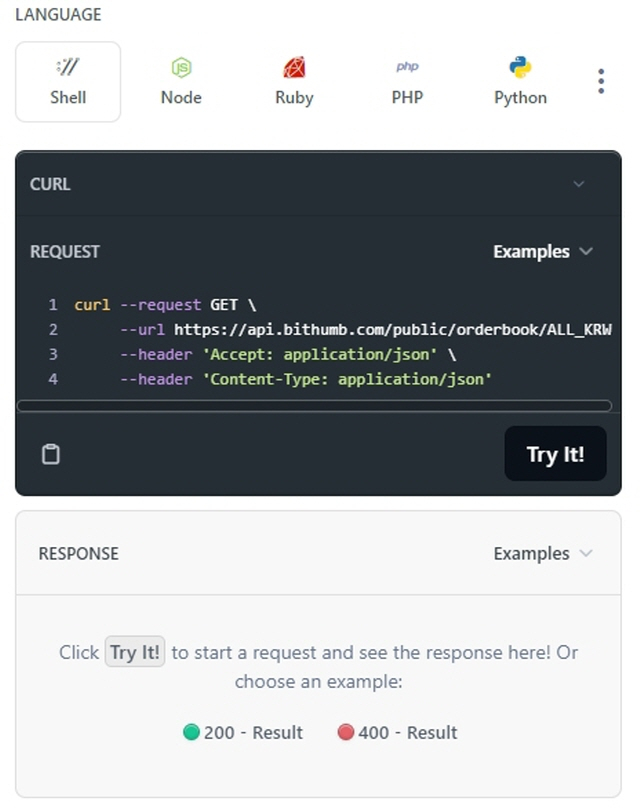Viewport: 640px width, 808px height.
Task: Choose the Python language icon
Action: click(520, 68)
